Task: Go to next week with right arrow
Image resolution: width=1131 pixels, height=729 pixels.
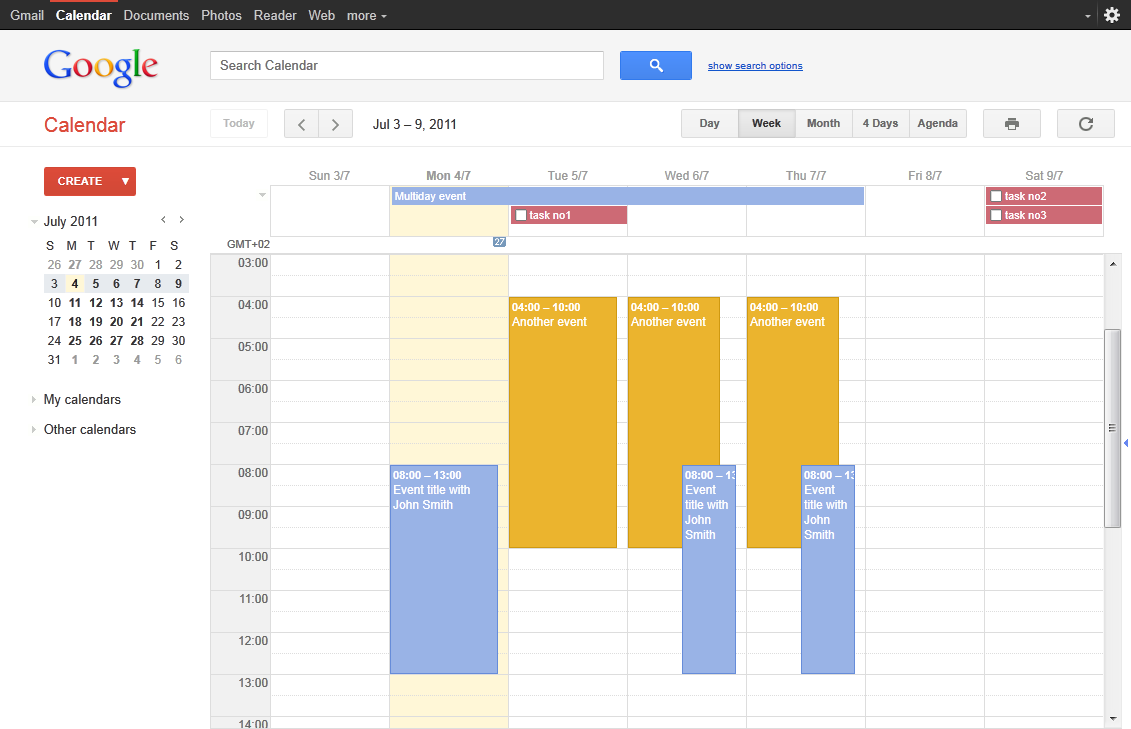Action: (335, 123)
